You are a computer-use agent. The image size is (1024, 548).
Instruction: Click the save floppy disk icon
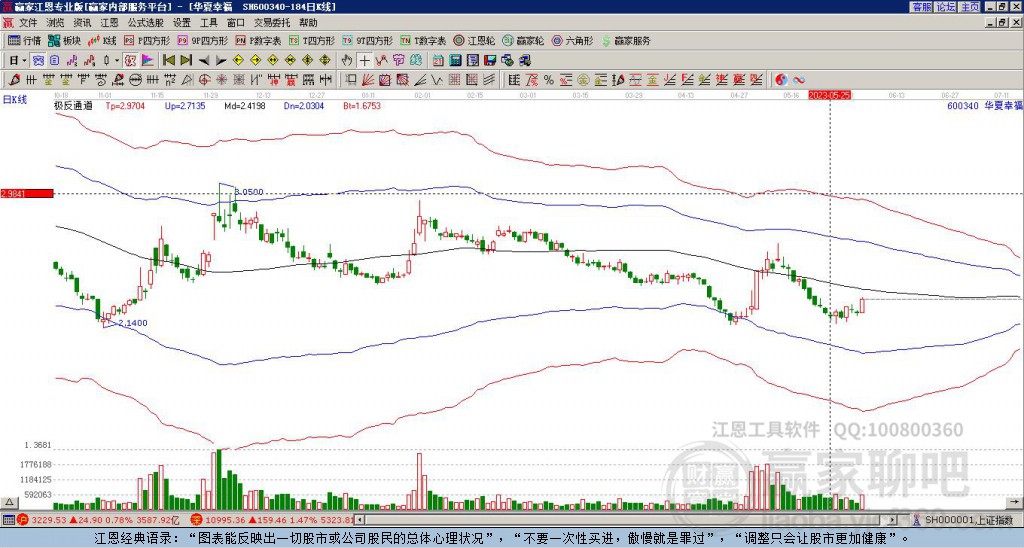tap(489, 60)
